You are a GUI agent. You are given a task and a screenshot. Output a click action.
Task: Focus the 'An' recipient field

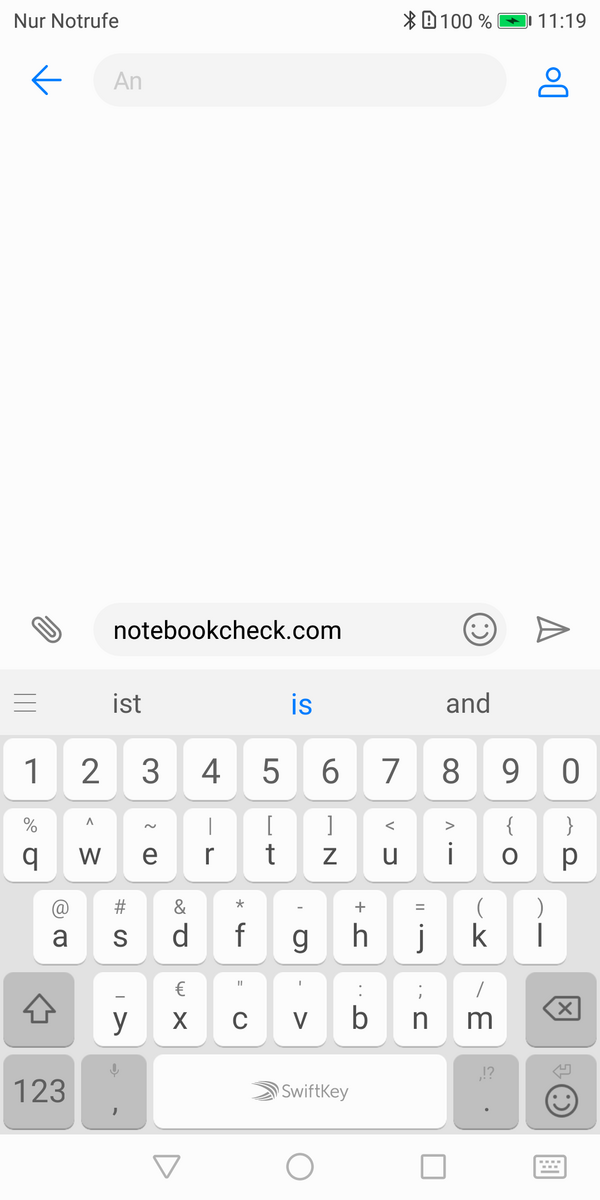point(300,80)
